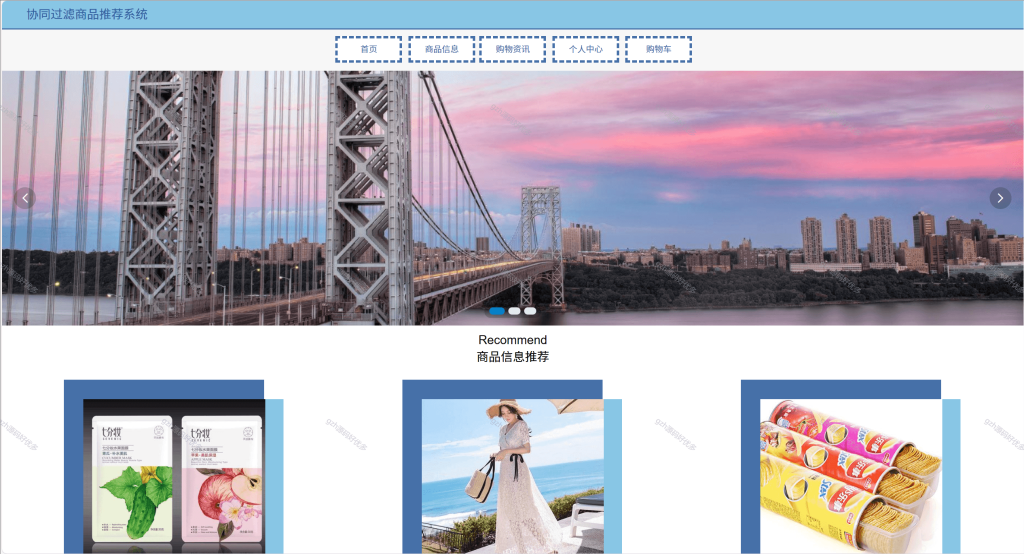Open the Stax potato chips product image
The image size is (1024, 554).
[x=851, y=476]
